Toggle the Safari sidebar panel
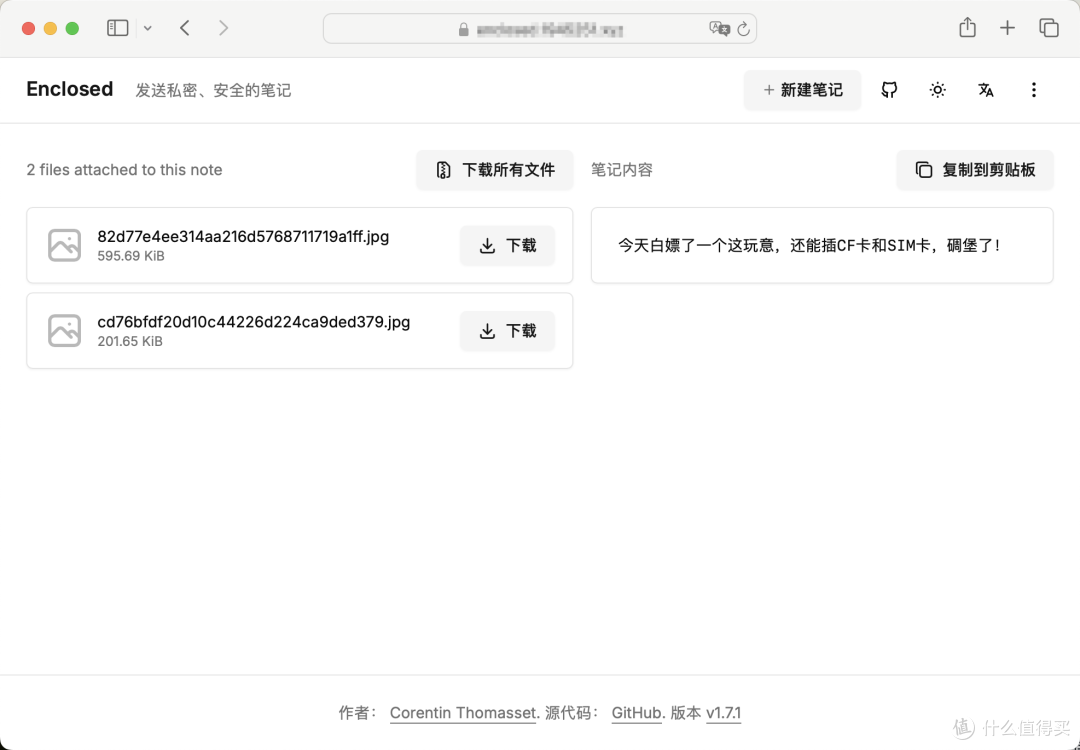1080x750 pixels. (117, 27)
